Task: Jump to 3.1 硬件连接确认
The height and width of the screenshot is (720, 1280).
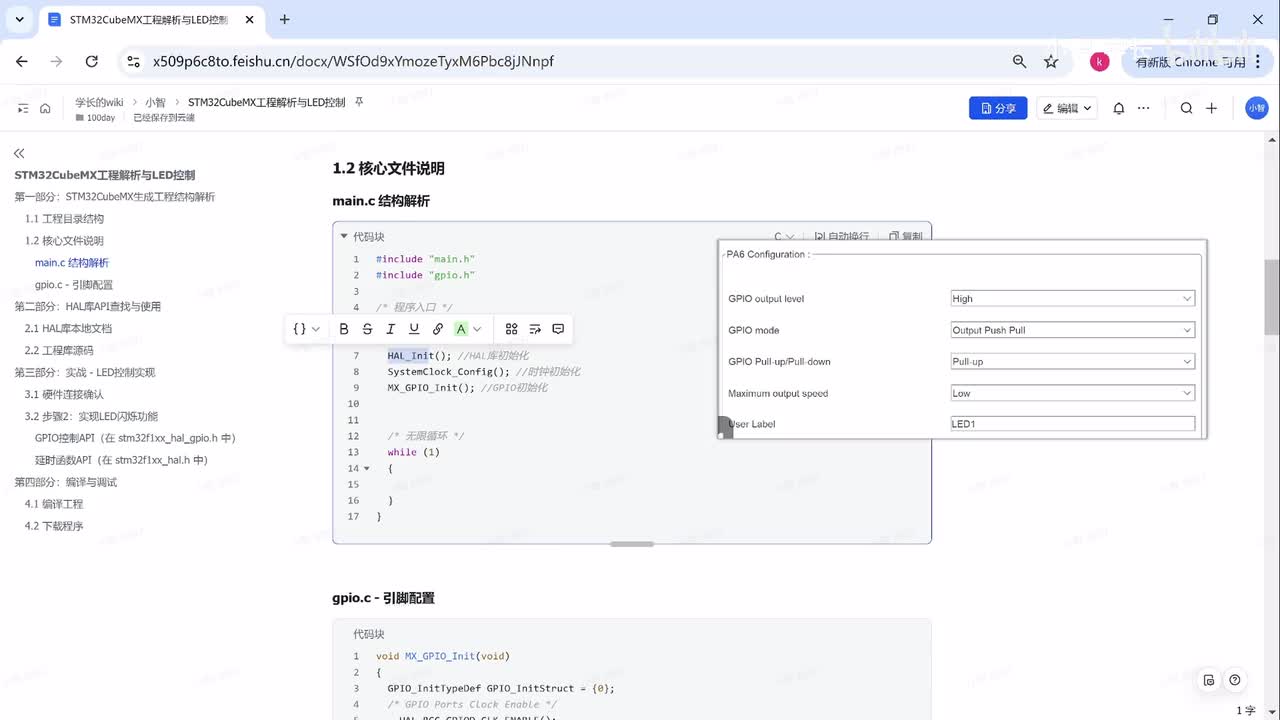Action: click(x=64, y=394)
